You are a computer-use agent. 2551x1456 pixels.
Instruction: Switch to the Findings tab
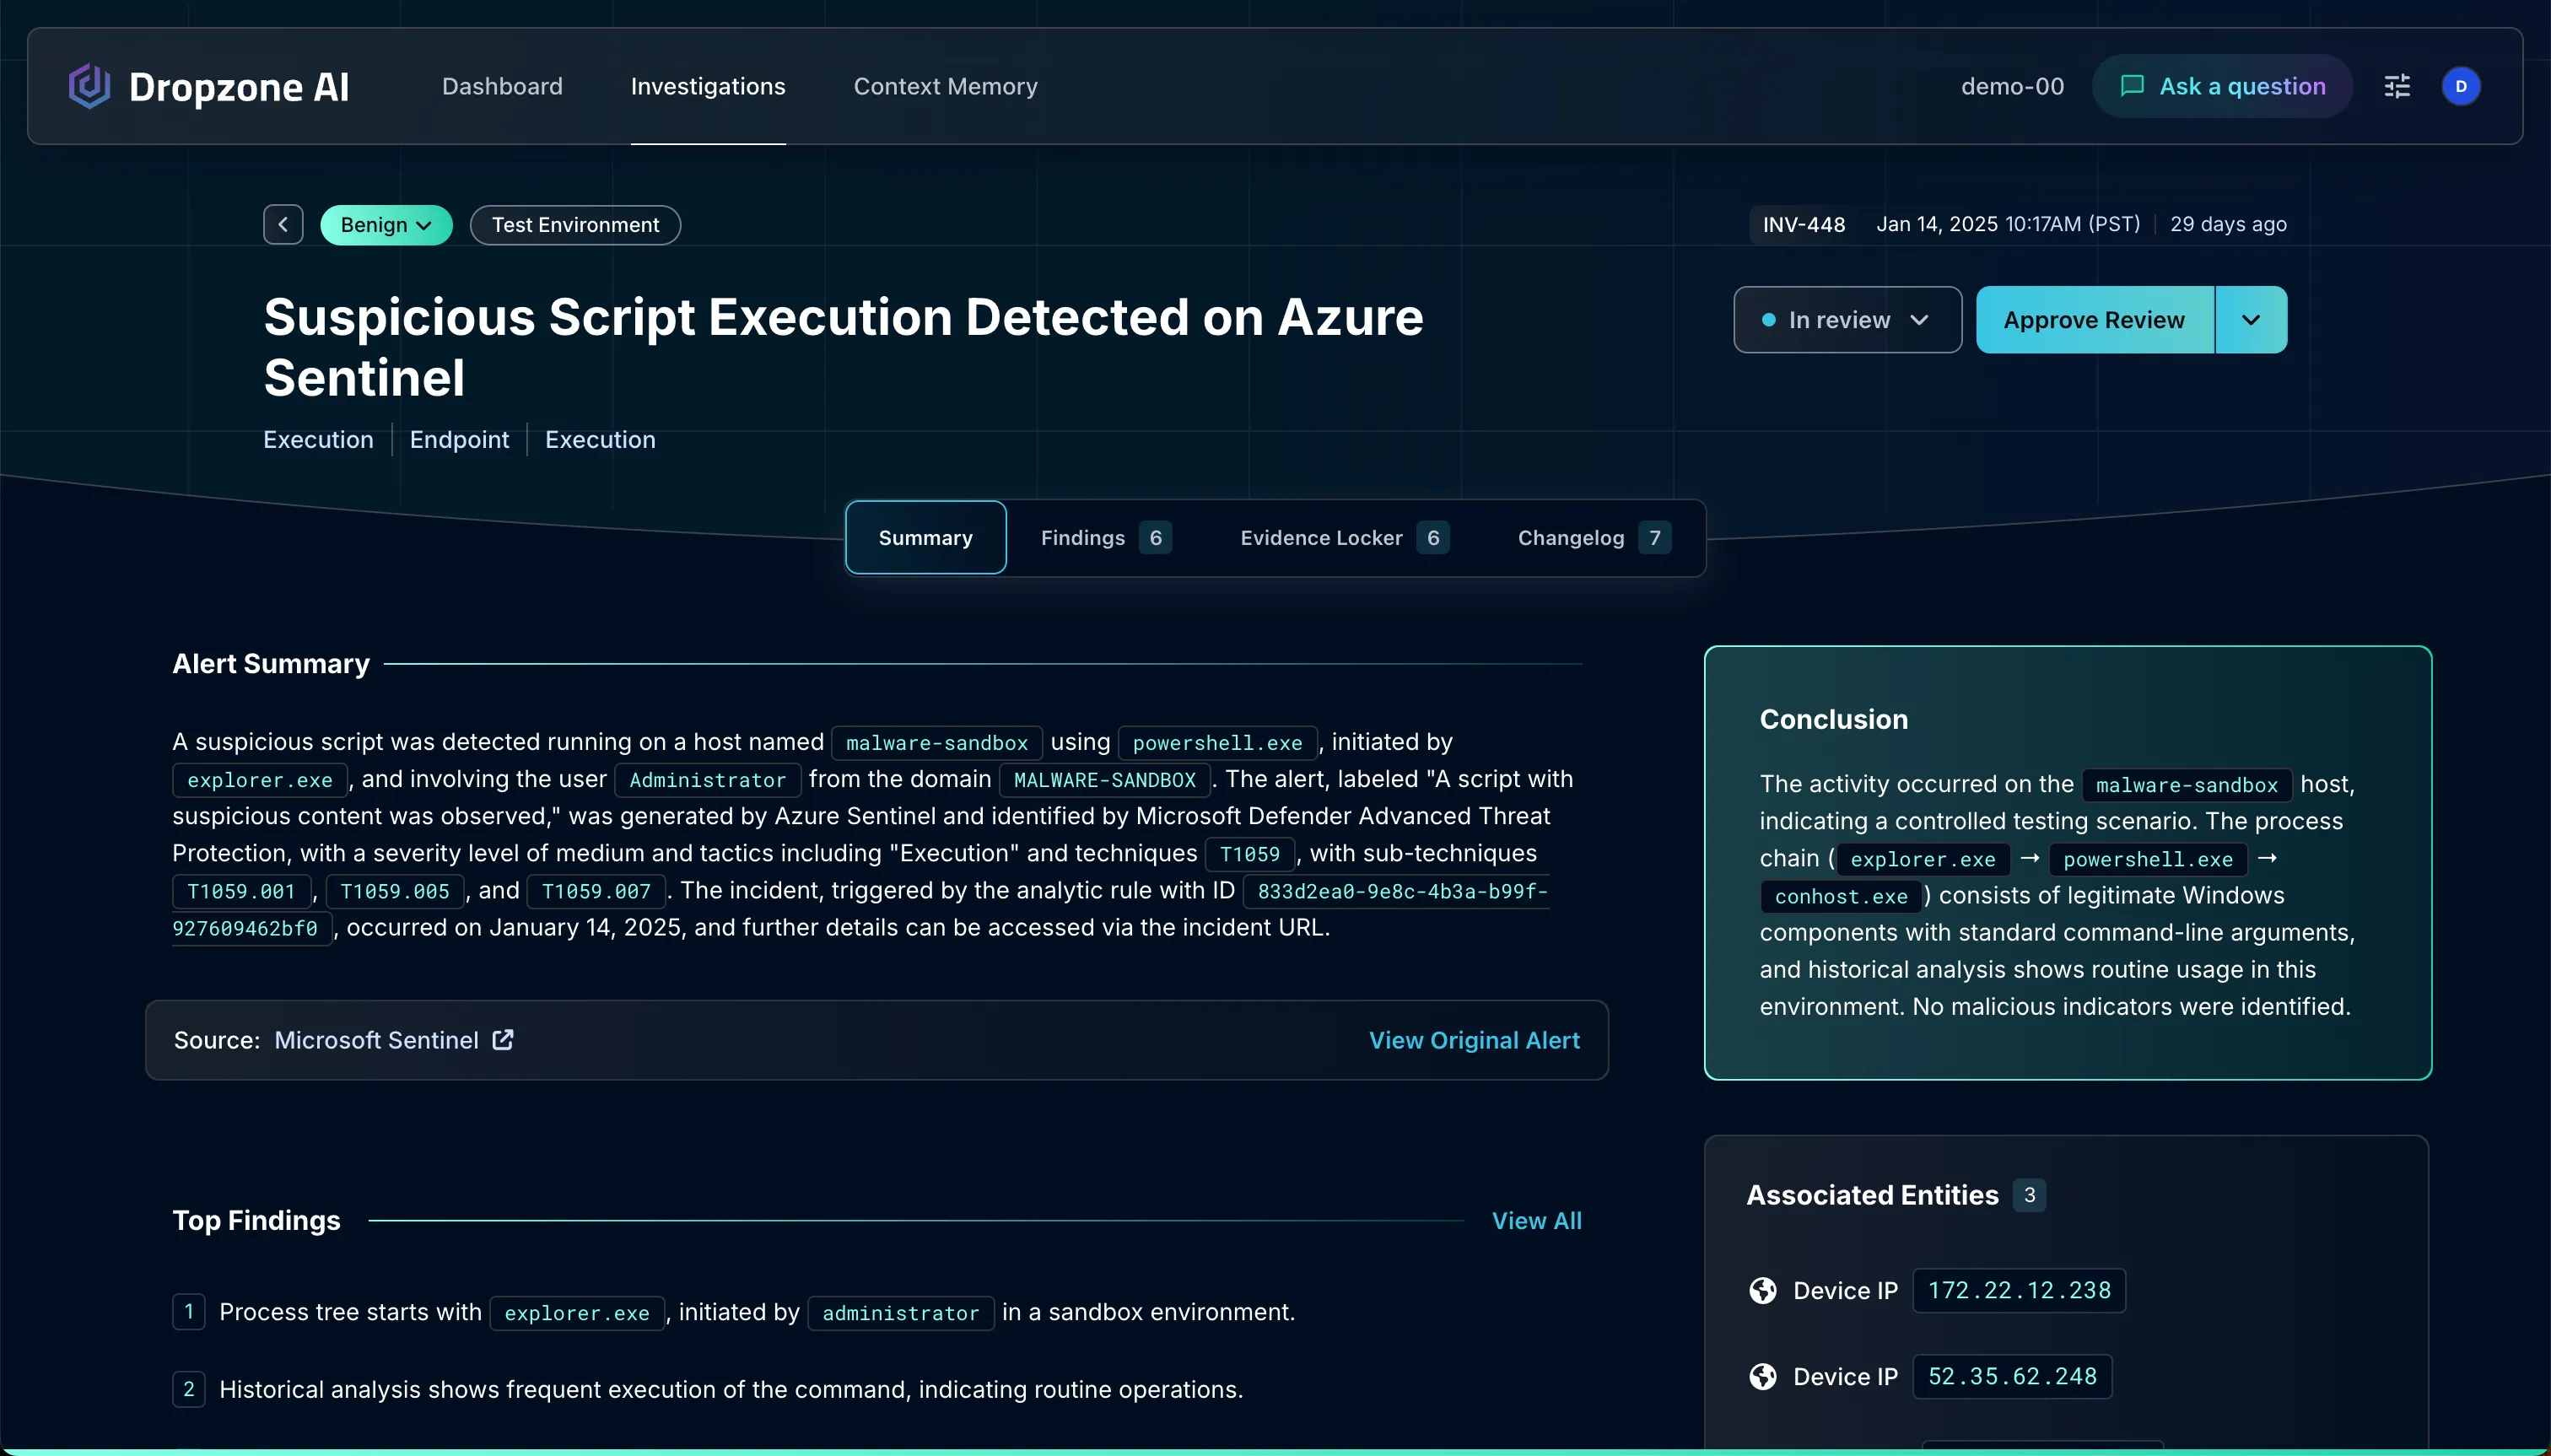[1104, 538]
